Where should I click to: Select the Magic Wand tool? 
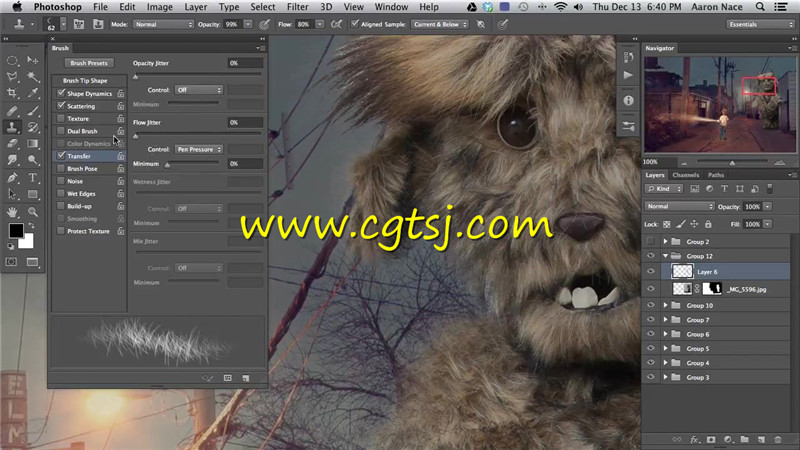point(33,77)
